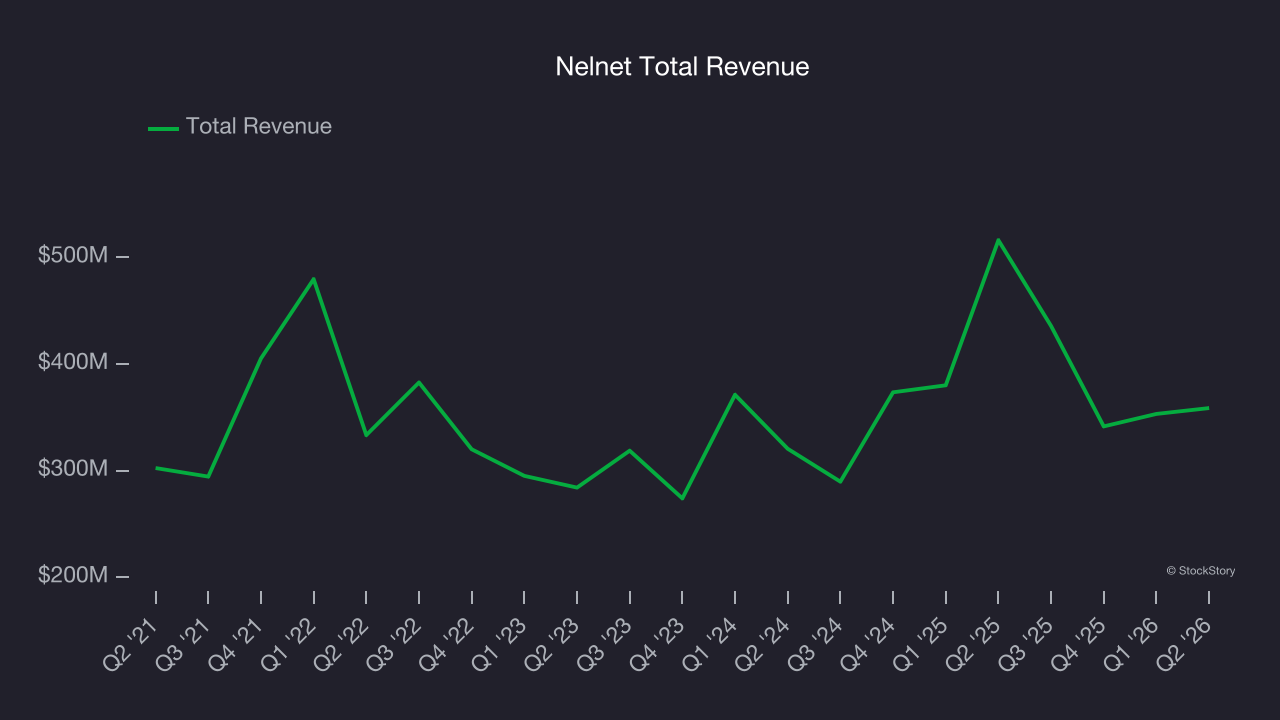Click the Nelnet Total Revenue chart title
The width and height of the screenshot is (1280, 720).
pos(682,67)
